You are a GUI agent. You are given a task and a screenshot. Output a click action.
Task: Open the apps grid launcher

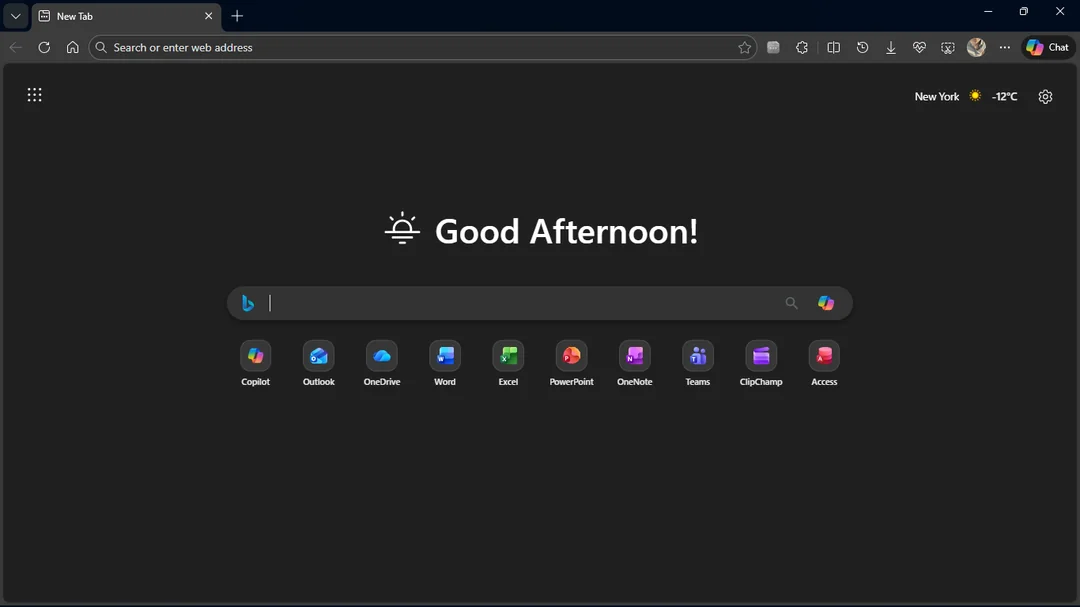point(35,95)
